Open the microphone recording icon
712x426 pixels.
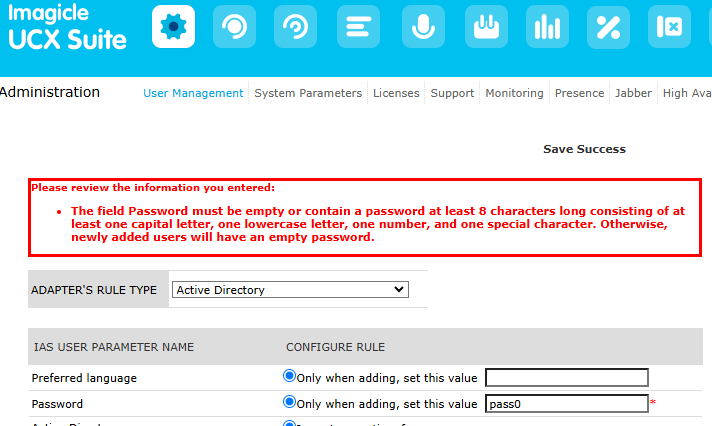click(423, 27)
